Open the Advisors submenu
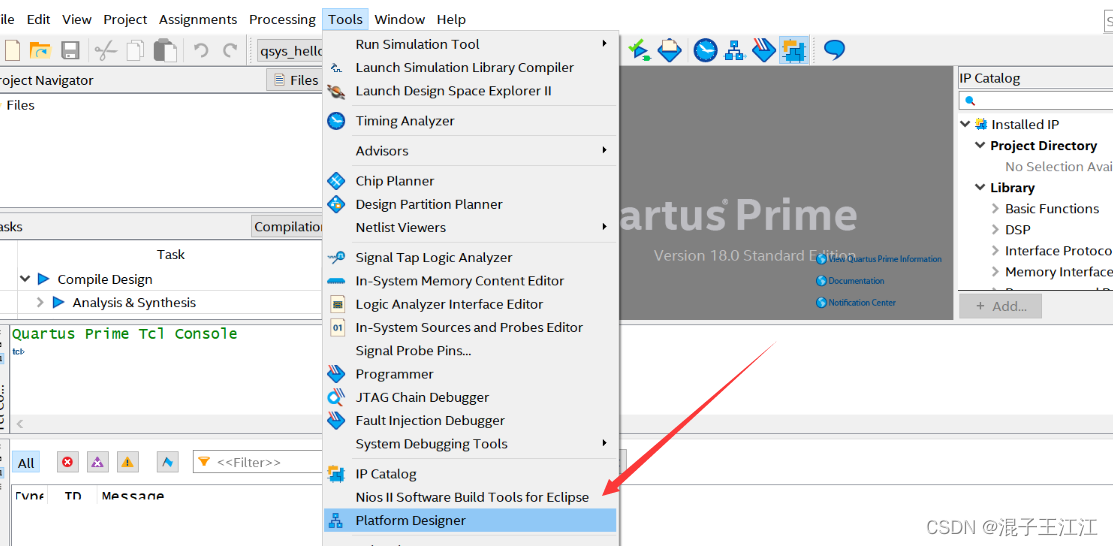The image size is (1113, 546). [x=471, y=151]
